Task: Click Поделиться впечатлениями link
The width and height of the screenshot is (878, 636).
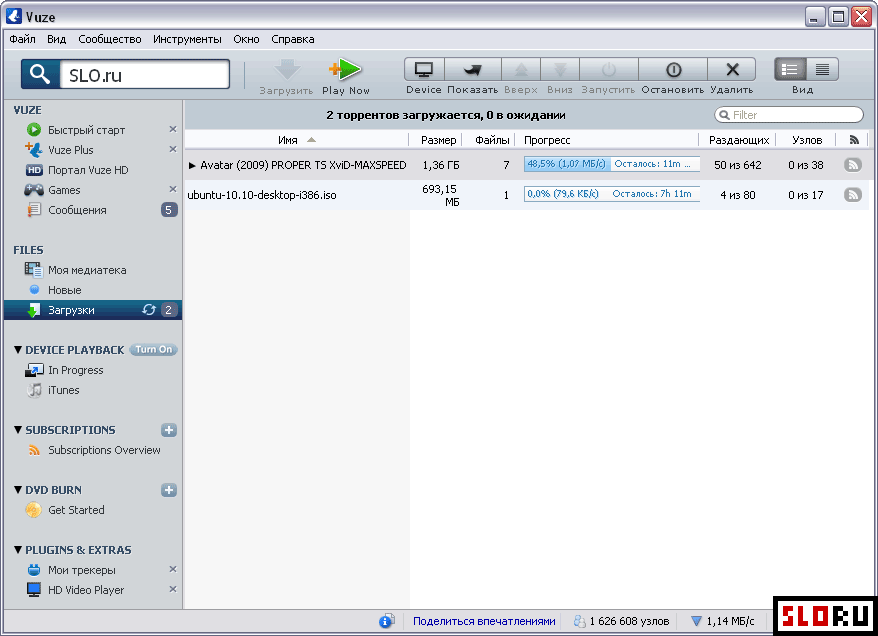Action: pyautogui.click(x=484, y=621)
